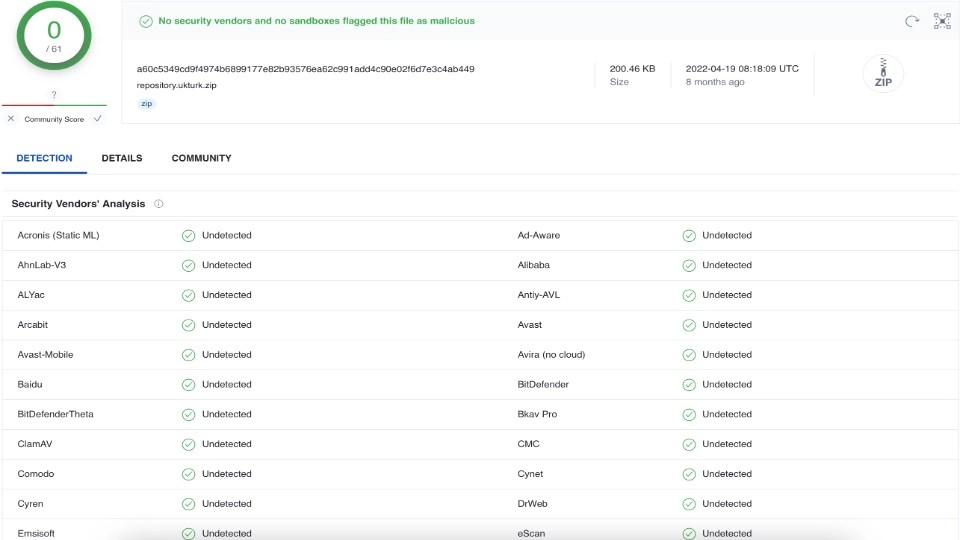Viewport: 960px width, 540px height.
Task: Vote up with the Community Score checkmark
Action: 97,119
